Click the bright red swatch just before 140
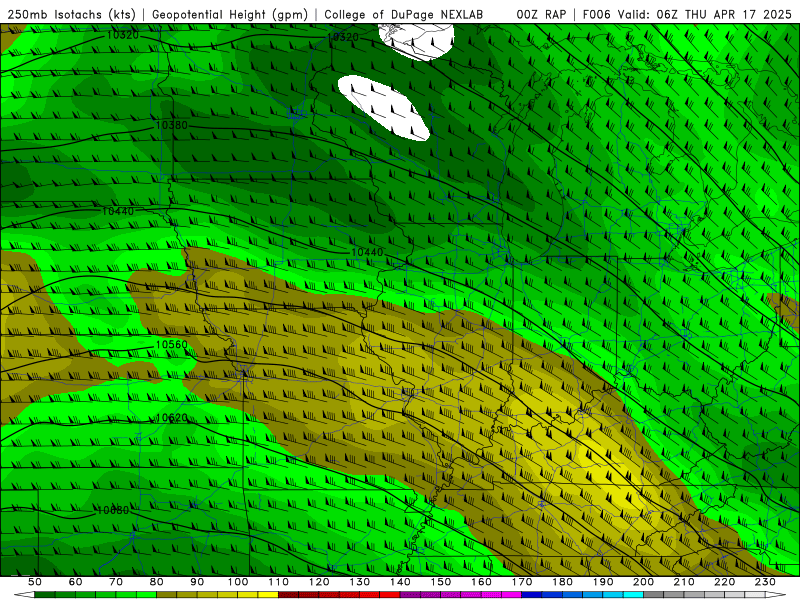This screenshot has height=600, width=800. point(390,594)
